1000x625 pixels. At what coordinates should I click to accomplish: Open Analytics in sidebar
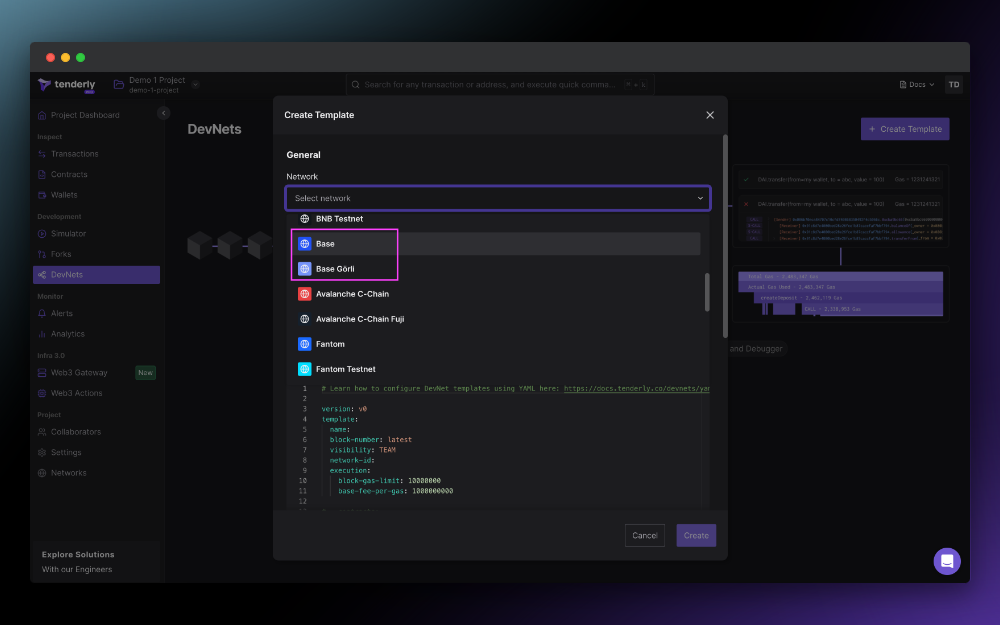tap(68, 334)
